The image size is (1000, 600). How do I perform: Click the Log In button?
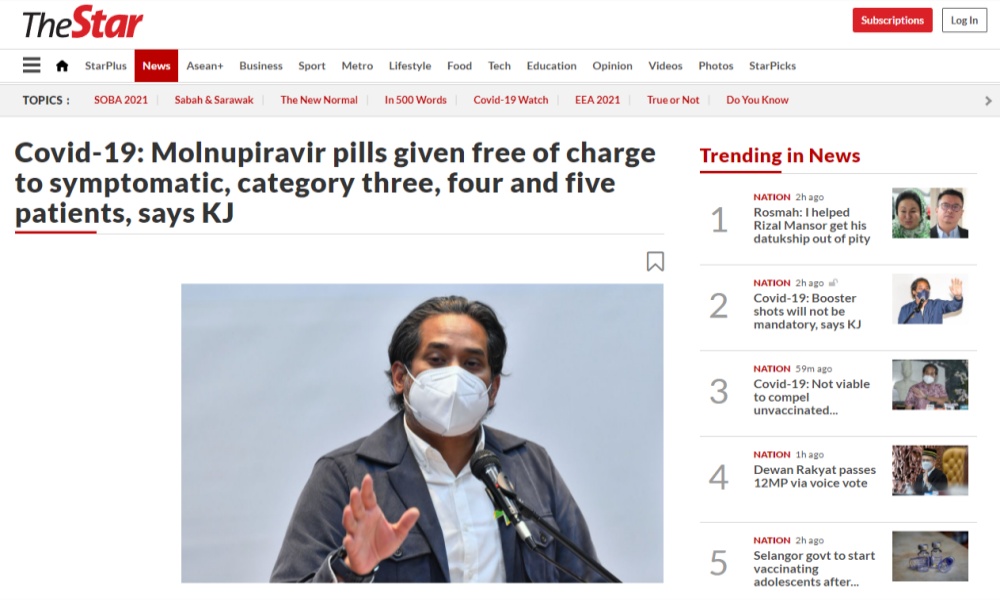pyautogui.click(x=964, y=20)
